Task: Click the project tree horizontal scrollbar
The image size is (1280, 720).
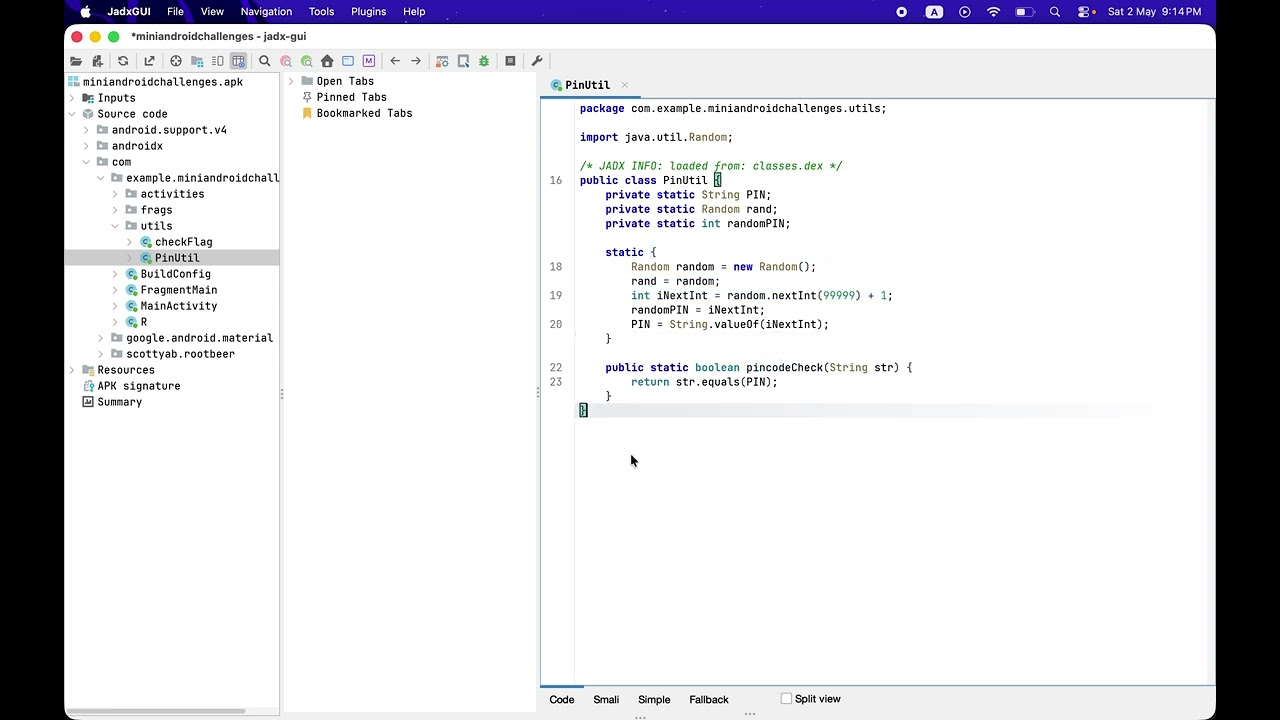Action: click(x=156, y=711)
